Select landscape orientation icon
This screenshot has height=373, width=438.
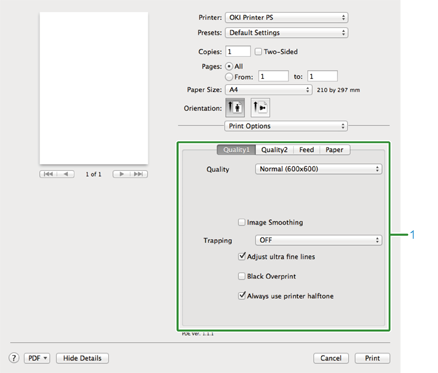coord(260,108)
